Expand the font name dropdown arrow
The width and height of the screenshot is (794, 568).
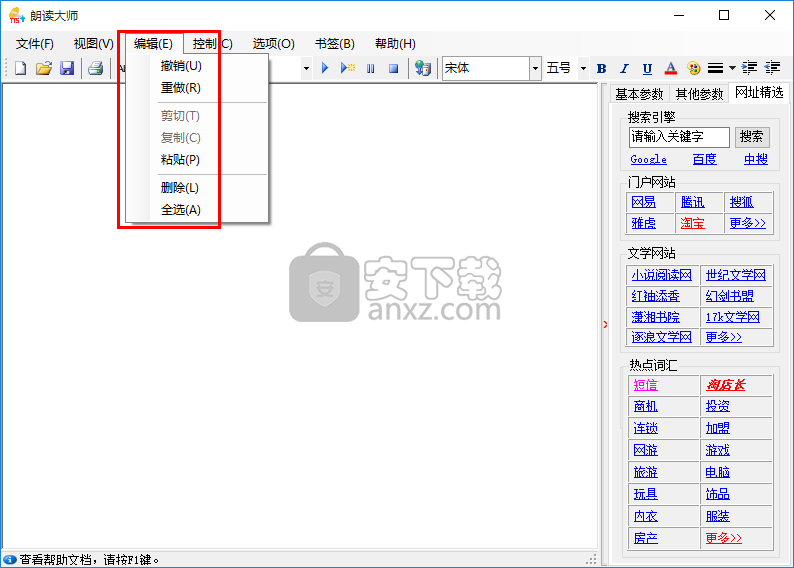coord(535,68)
